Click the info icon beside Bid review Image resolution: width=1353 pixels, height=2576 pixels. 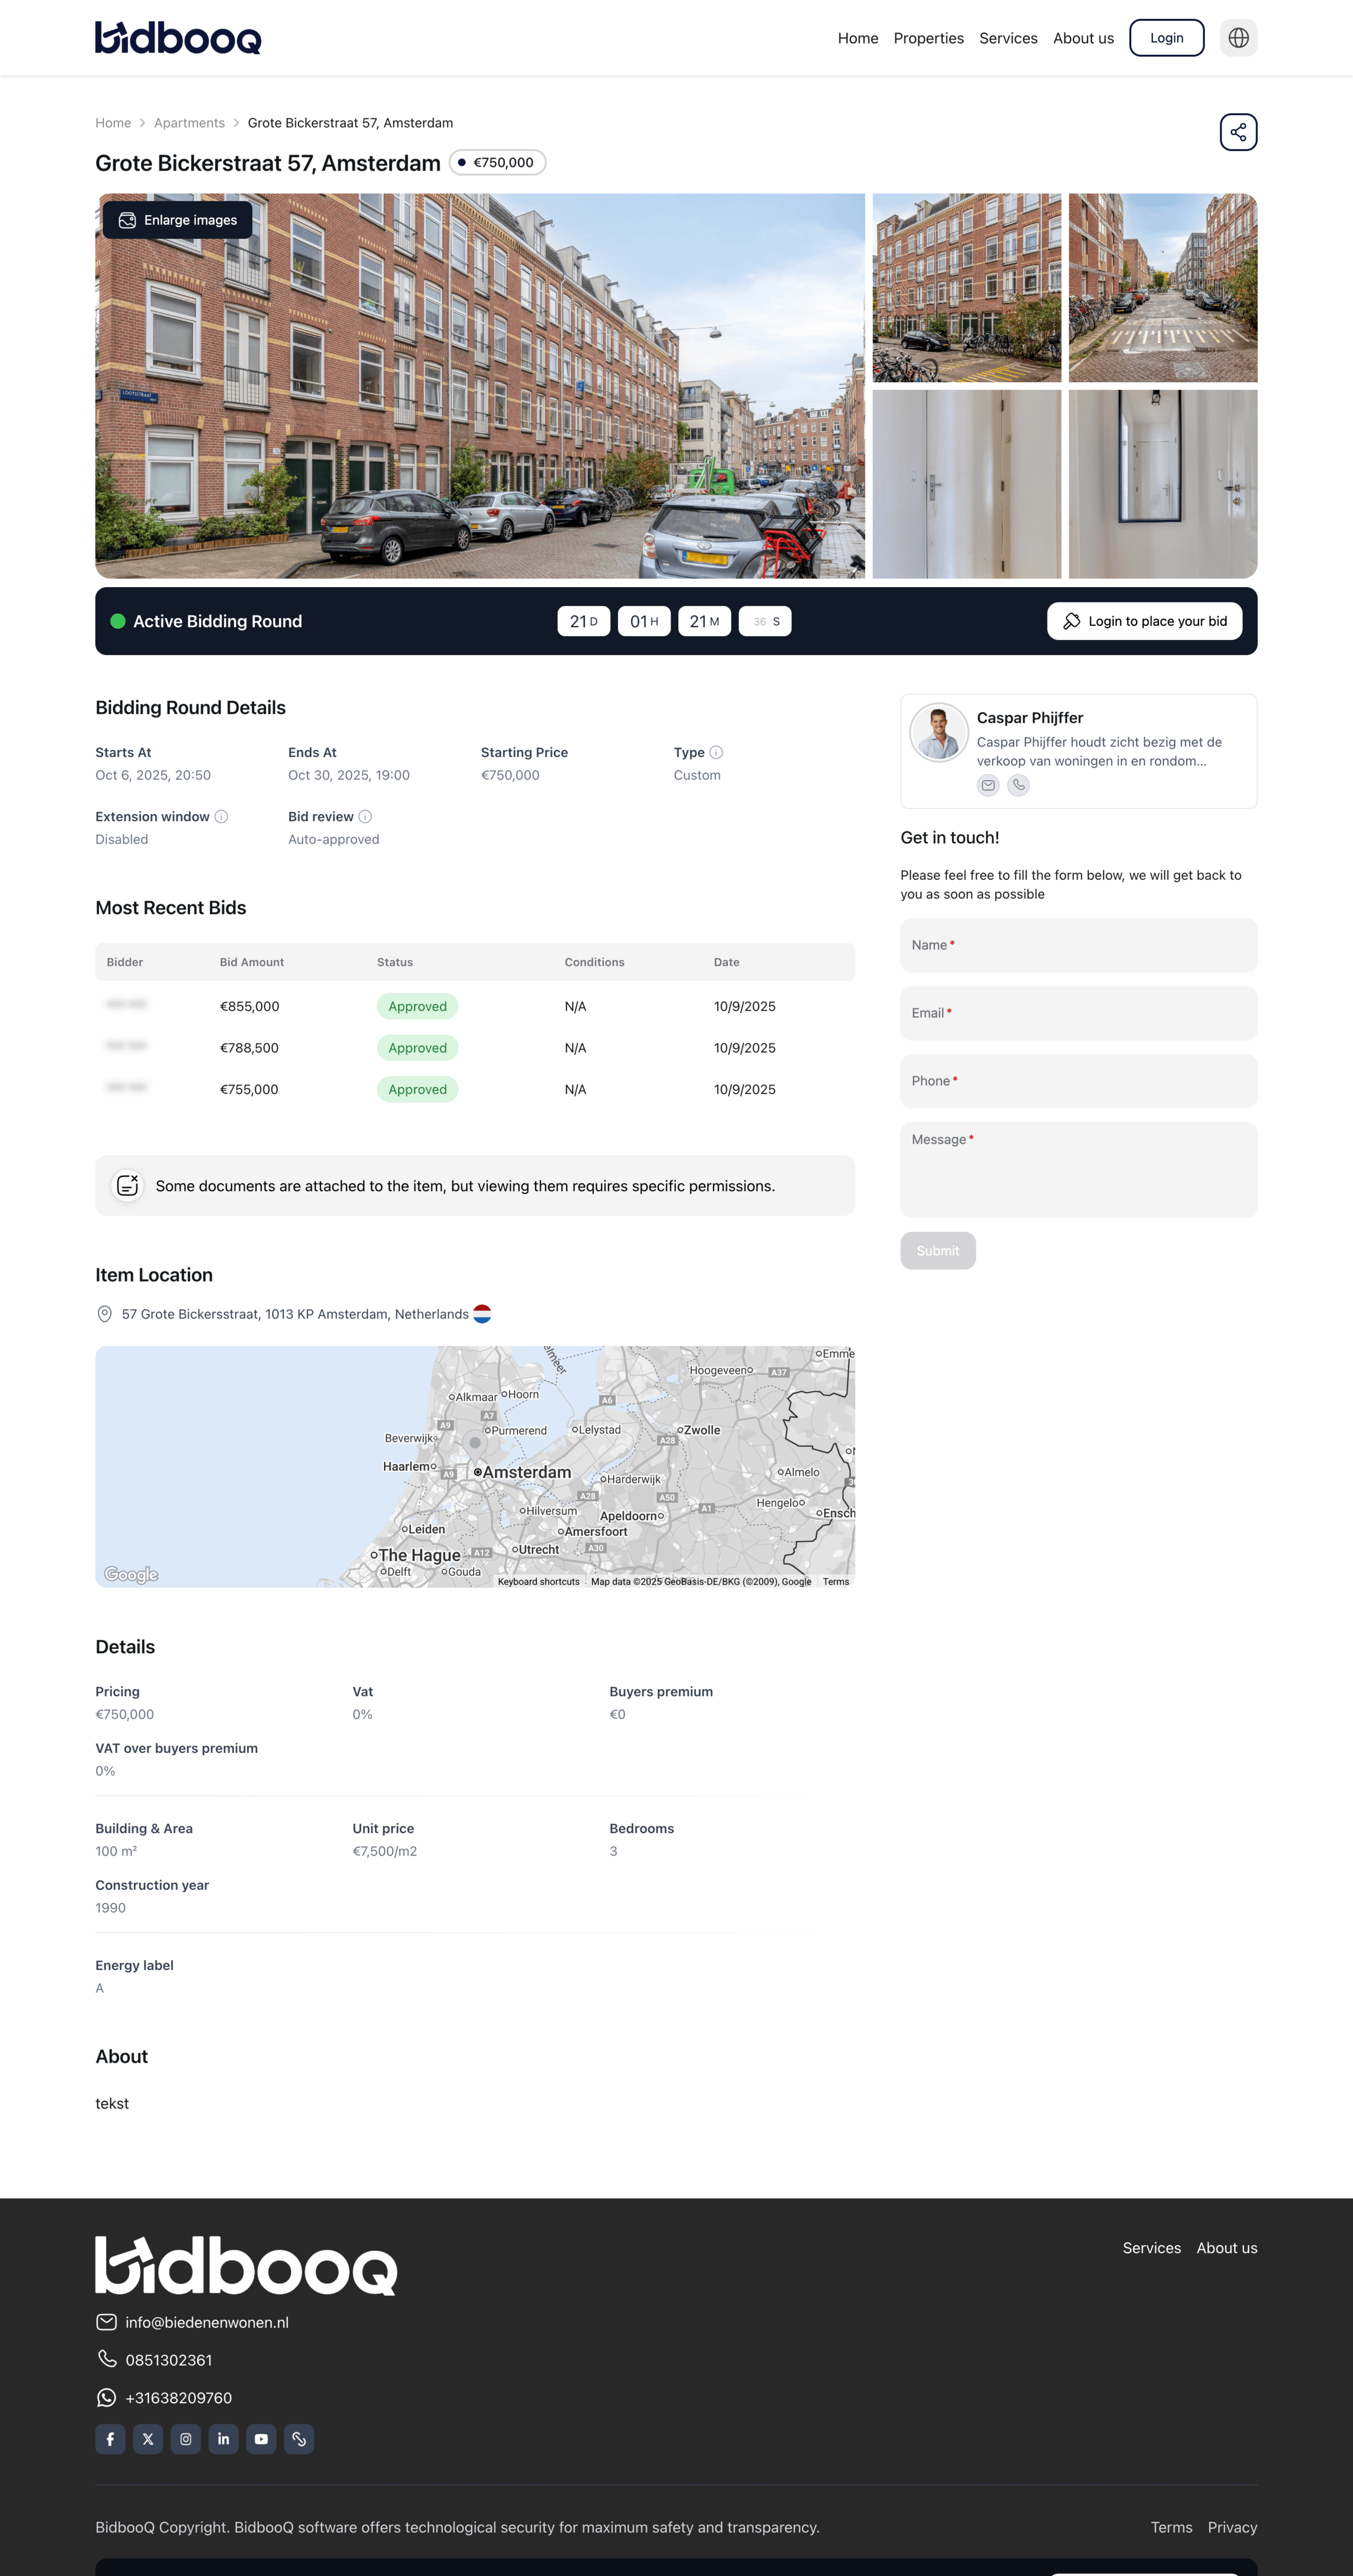pos(364,816)
